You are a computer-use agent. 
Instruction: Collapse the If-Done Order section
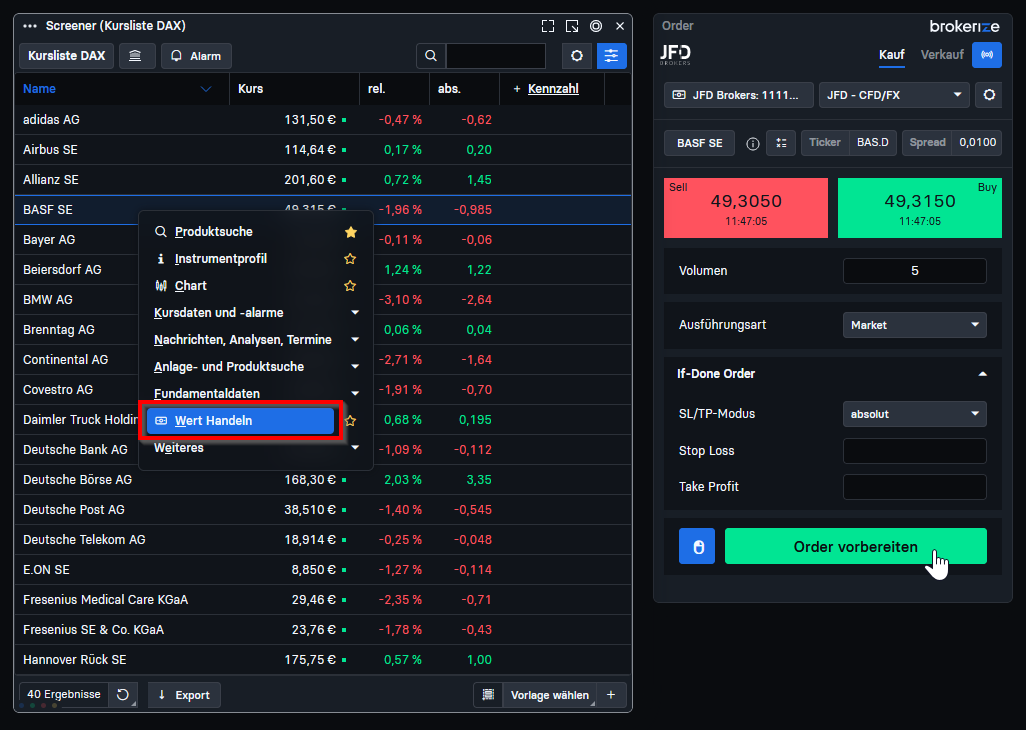point(982,374)
